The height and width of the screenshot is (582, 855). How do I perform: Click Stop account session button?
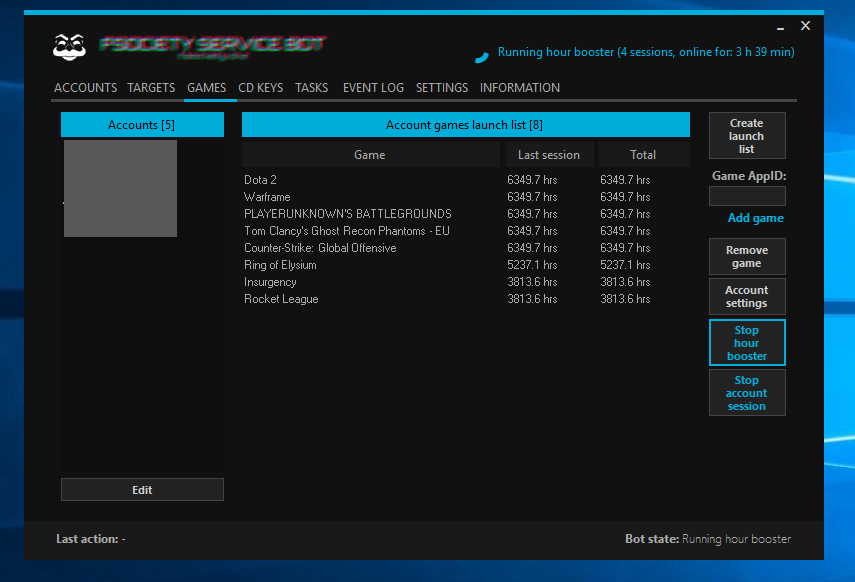pyautogui.click(x=746, y=393)
